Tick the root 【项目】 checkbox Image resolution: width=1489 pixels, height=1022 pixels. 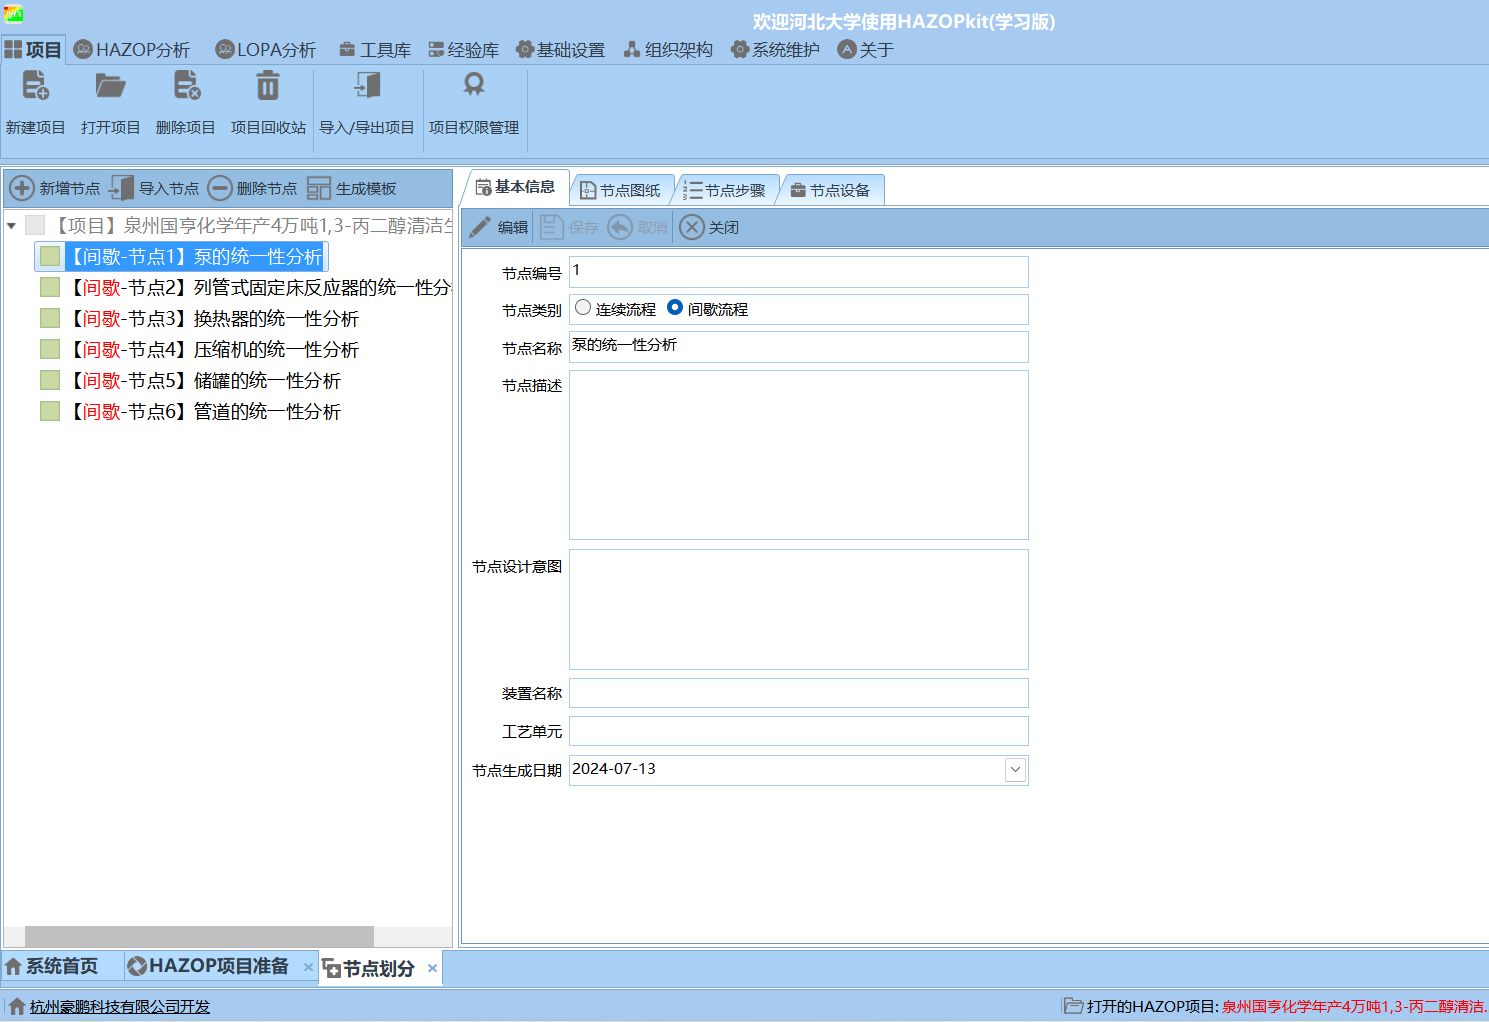click(35, 225)
